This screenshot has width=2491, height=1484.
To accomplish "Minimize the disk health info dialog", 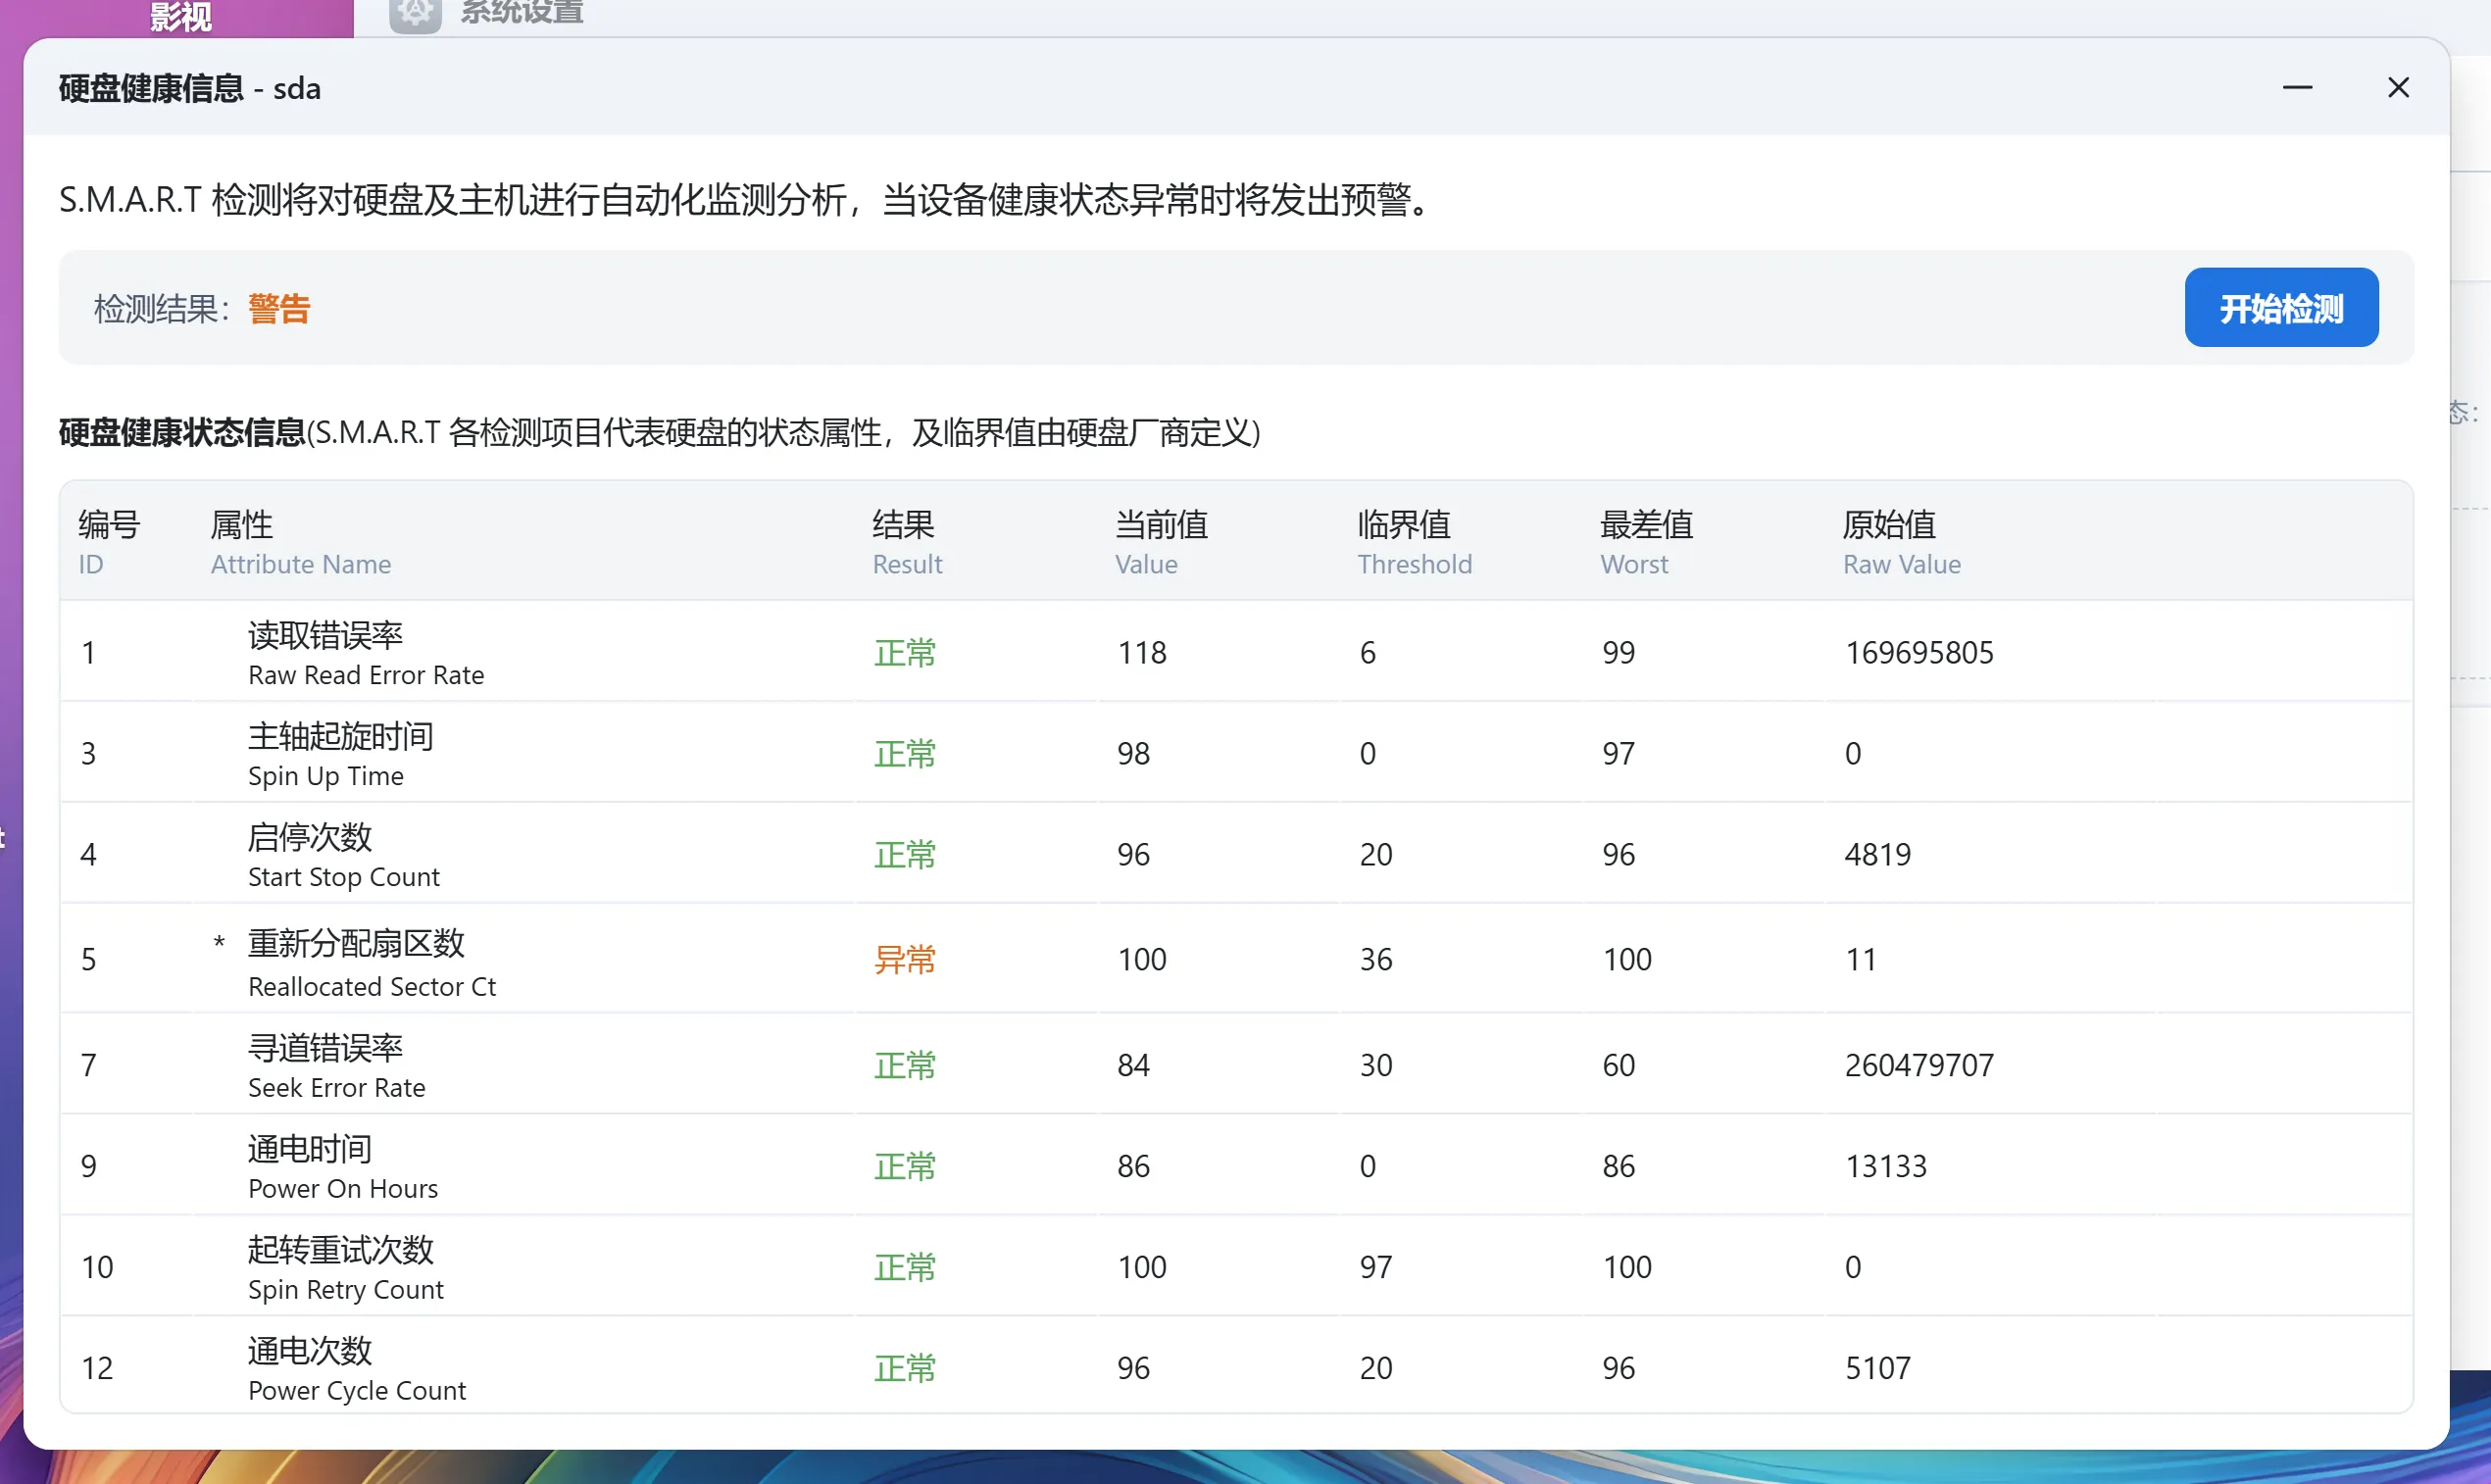I will (x=2297, y=88).
